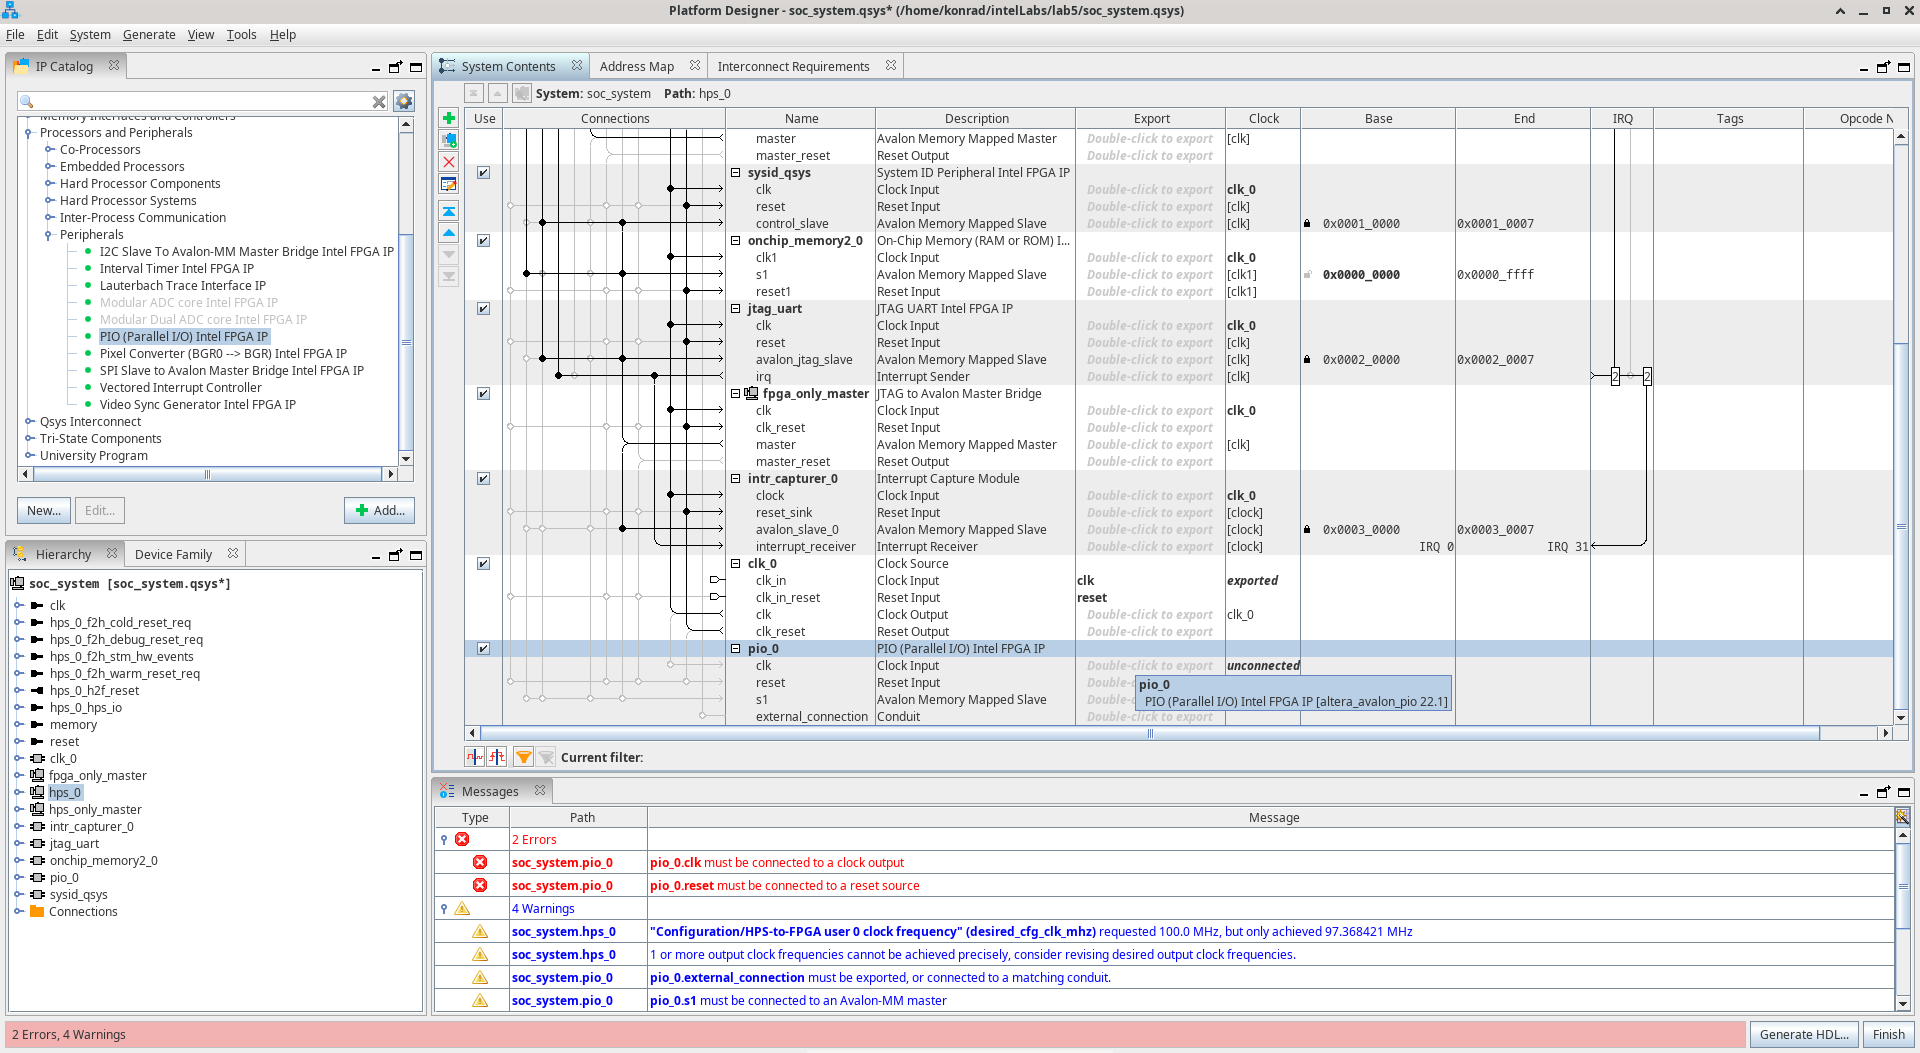Click the Add... button in IP Catalog
1920x1053 pixels.
click(x=379, y=510)
